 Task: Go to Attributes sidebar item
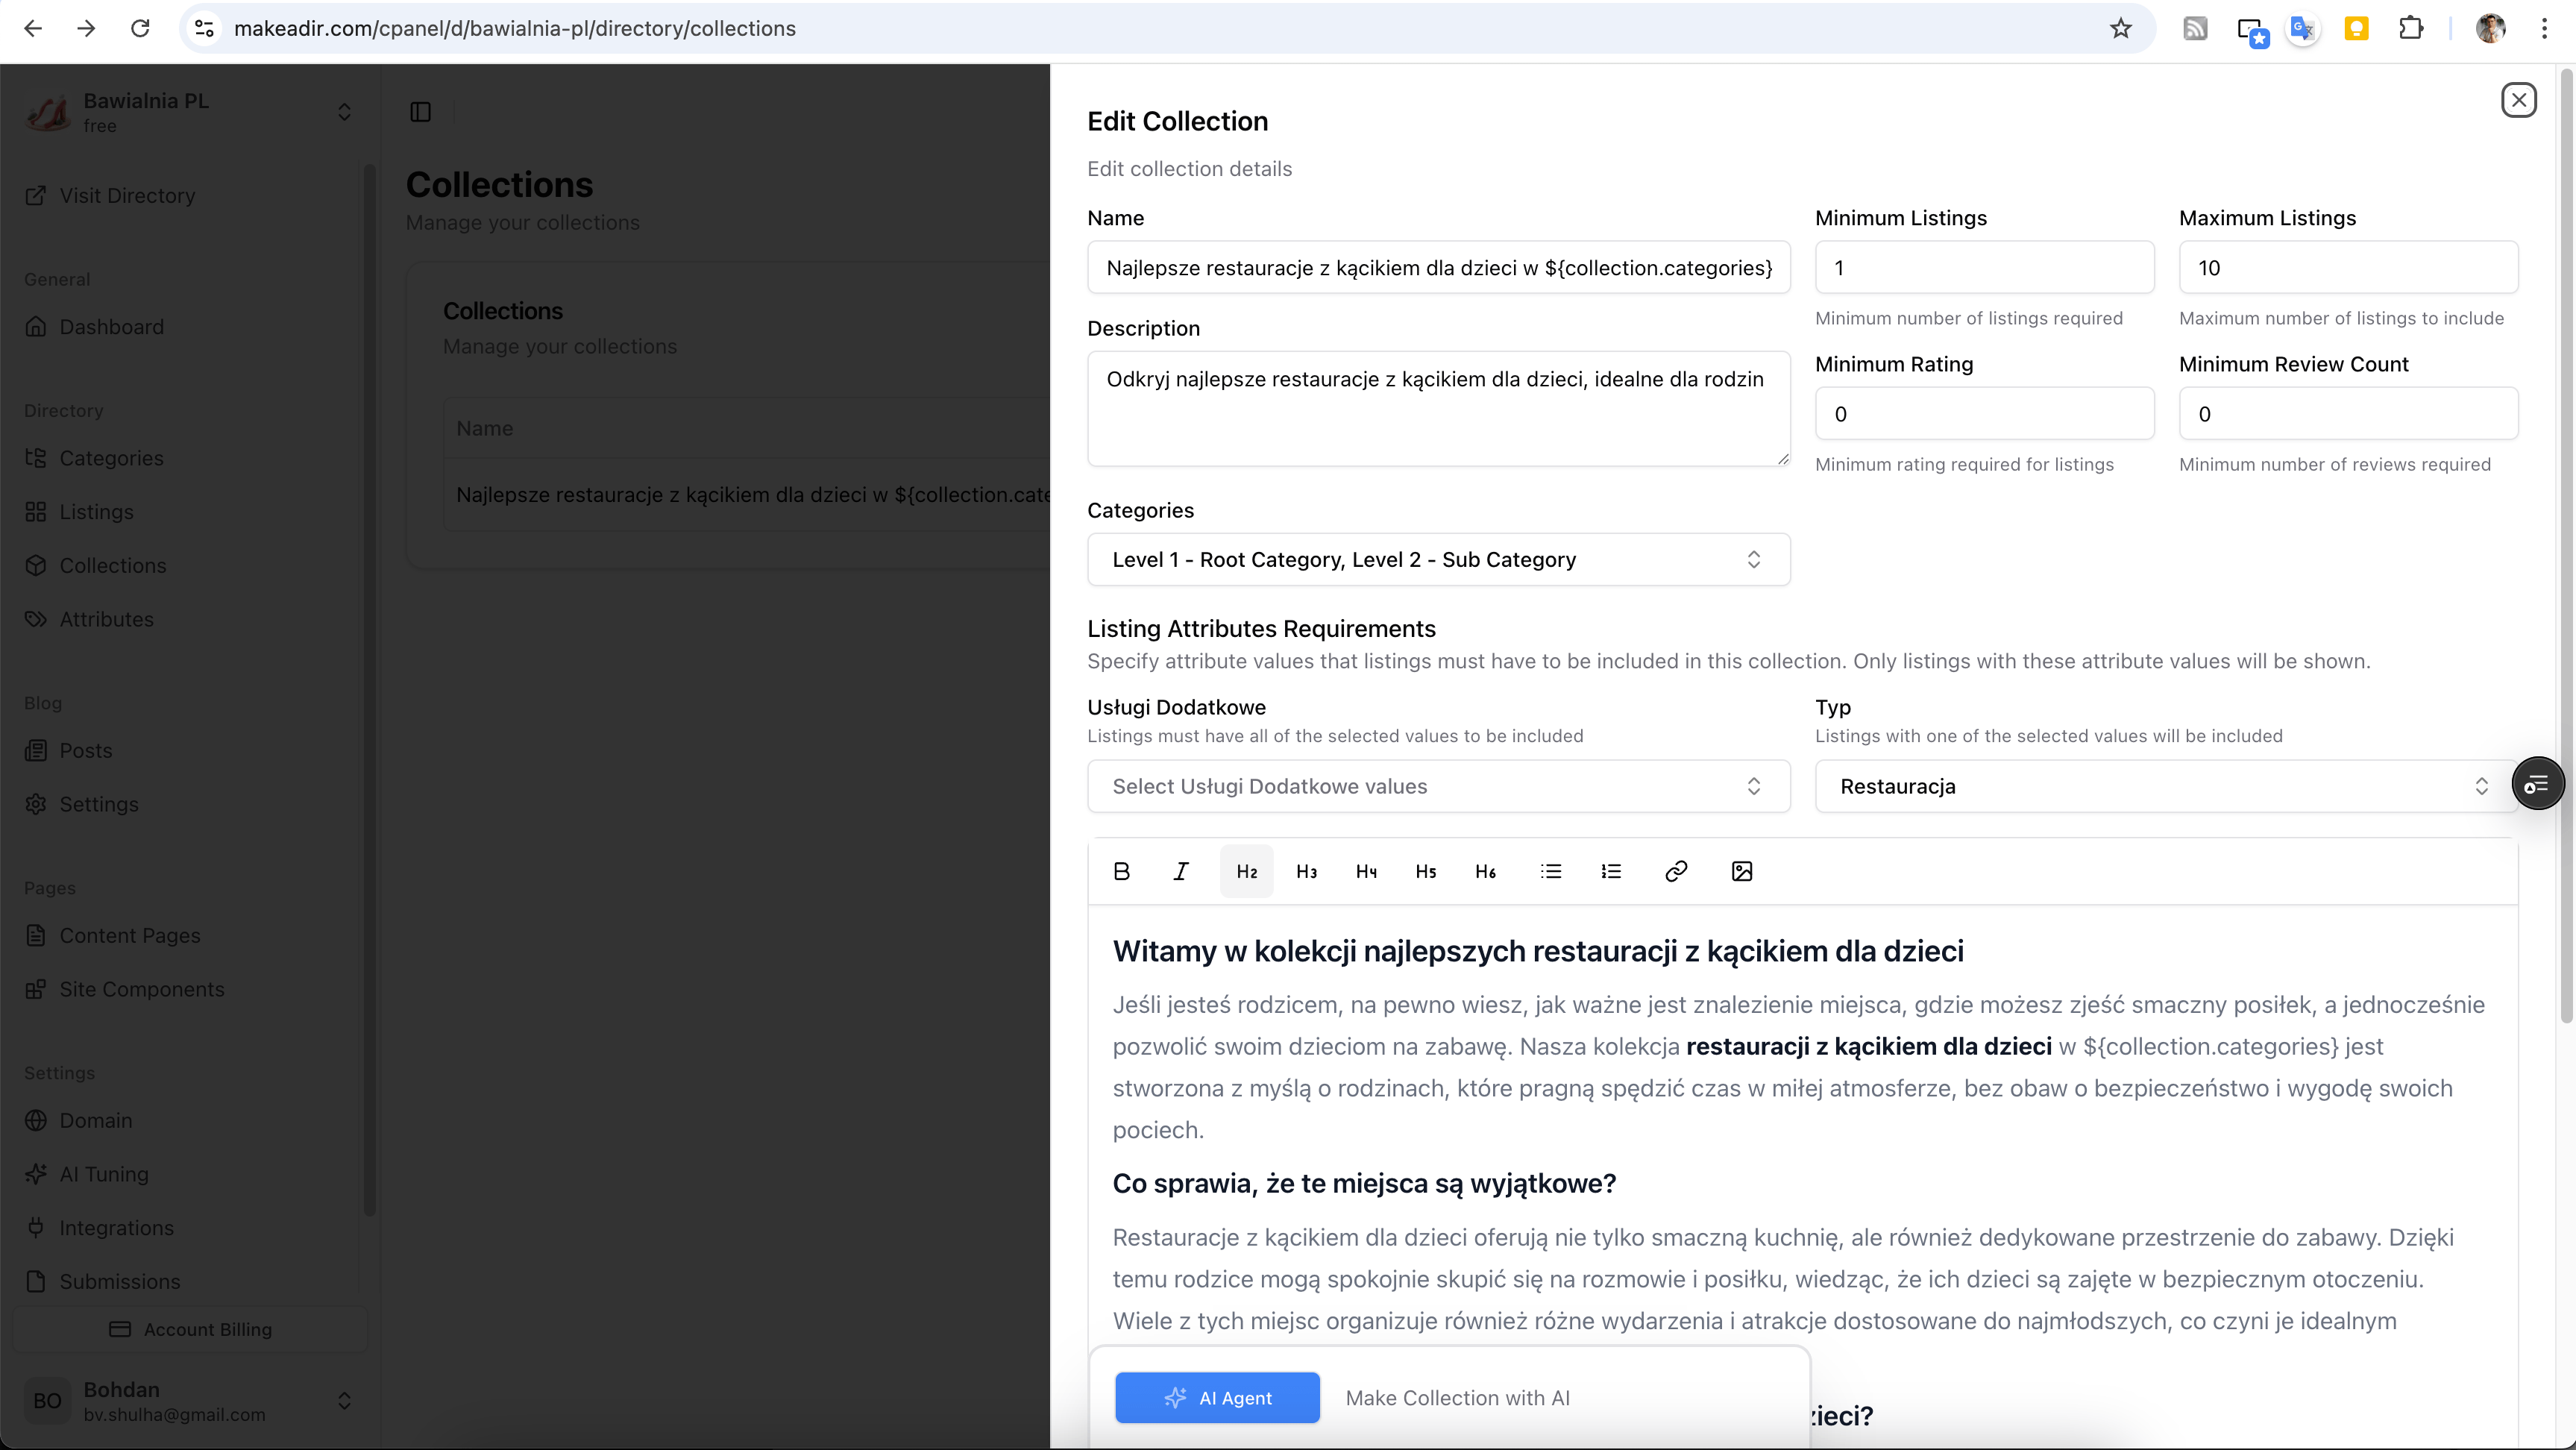click(x=106, y=619)
